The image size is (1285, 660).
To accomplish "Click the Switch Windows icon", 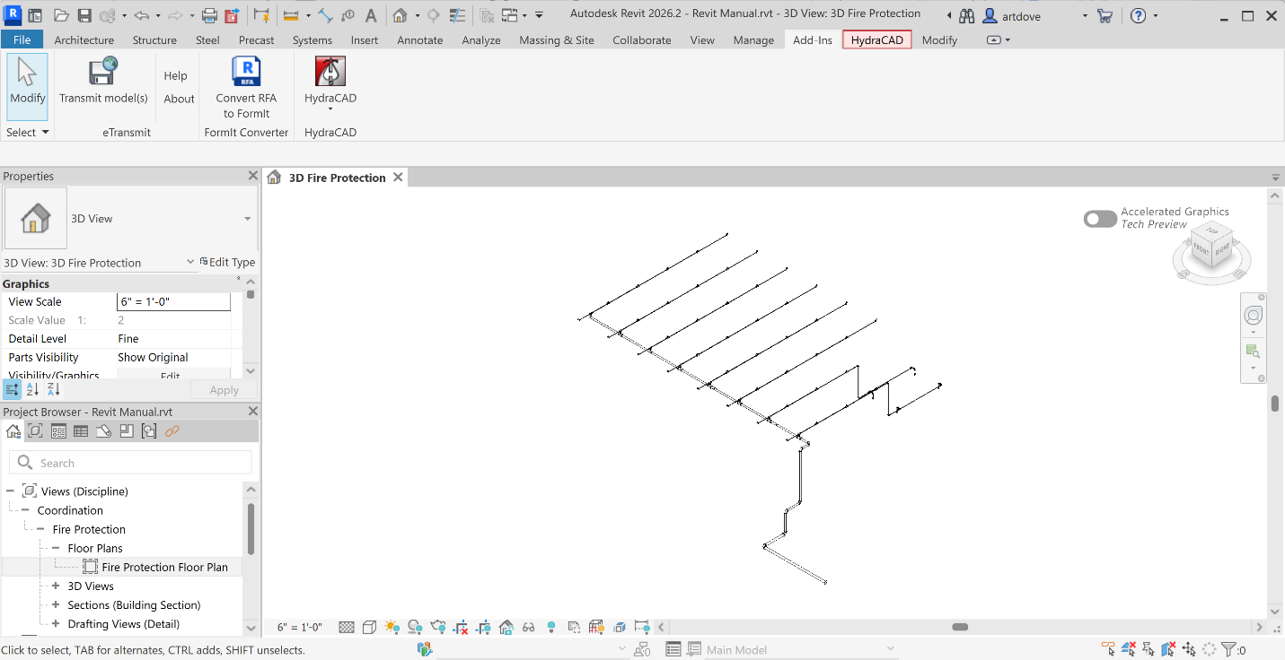I will tap(511, 15).
